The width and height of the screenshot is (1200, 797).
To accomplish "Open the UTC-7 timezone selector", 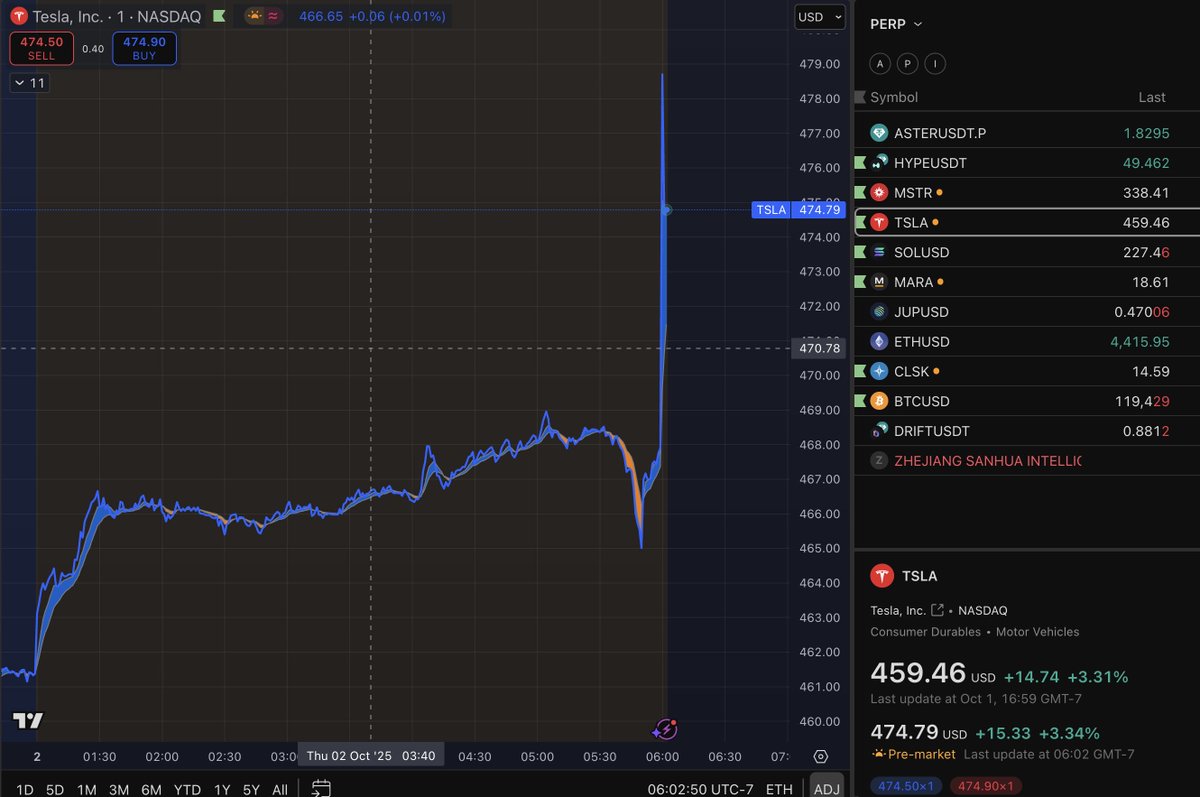I will 699,789.
